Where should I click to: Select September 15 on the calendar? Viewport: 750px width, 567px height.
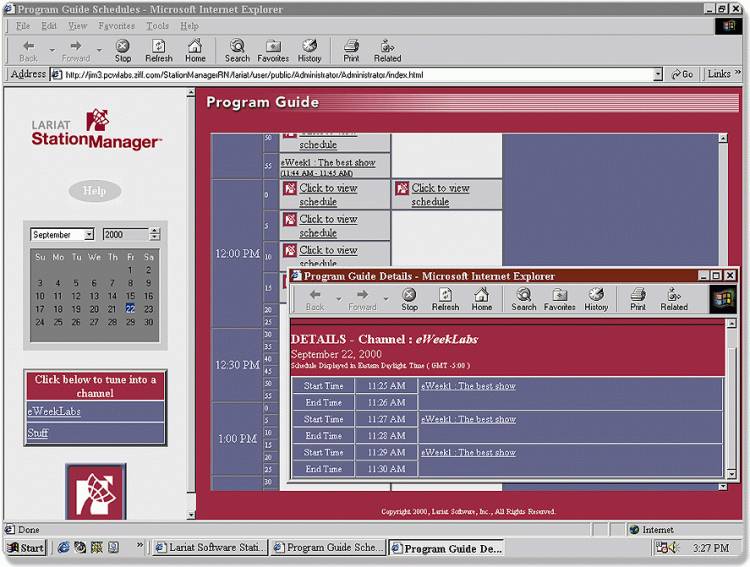tap(130, 296)
